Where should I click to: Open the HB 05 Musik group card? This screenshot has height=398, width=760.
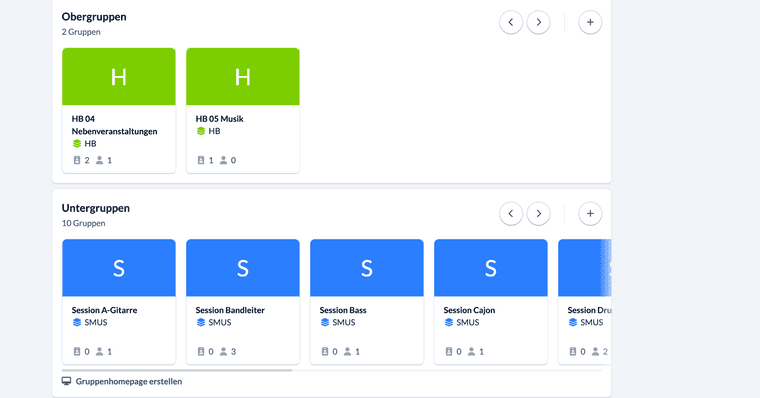(x=243, y=111)
